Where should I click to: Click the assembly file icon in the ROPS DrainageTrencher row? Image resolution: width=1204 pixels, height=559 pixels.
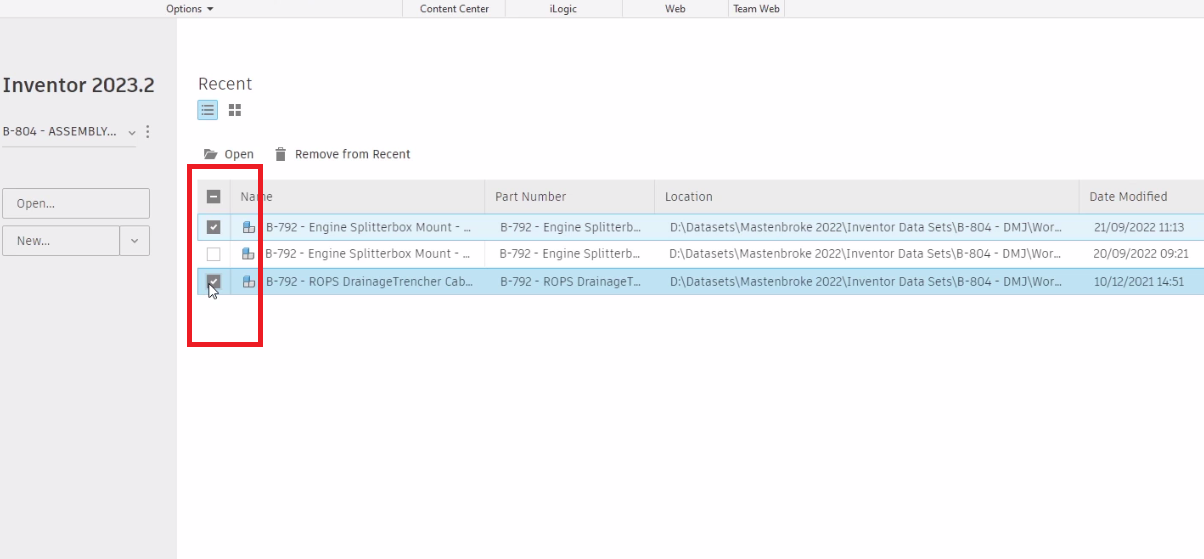tap(249, 282)
